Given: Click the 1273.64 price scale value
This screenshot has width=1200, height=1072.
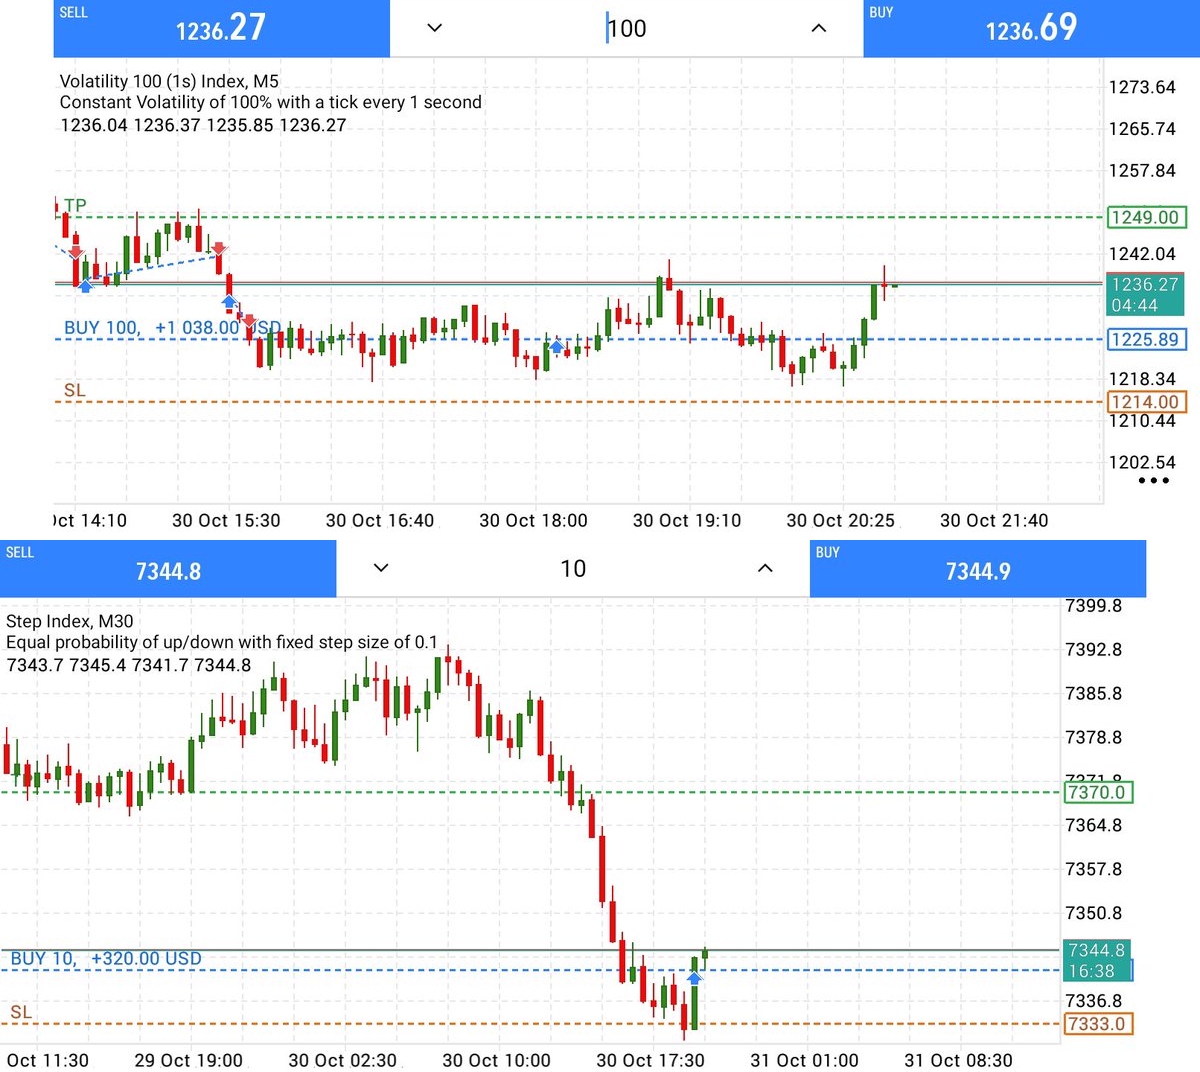Looking at the screenshot, I should (1142, 87).
